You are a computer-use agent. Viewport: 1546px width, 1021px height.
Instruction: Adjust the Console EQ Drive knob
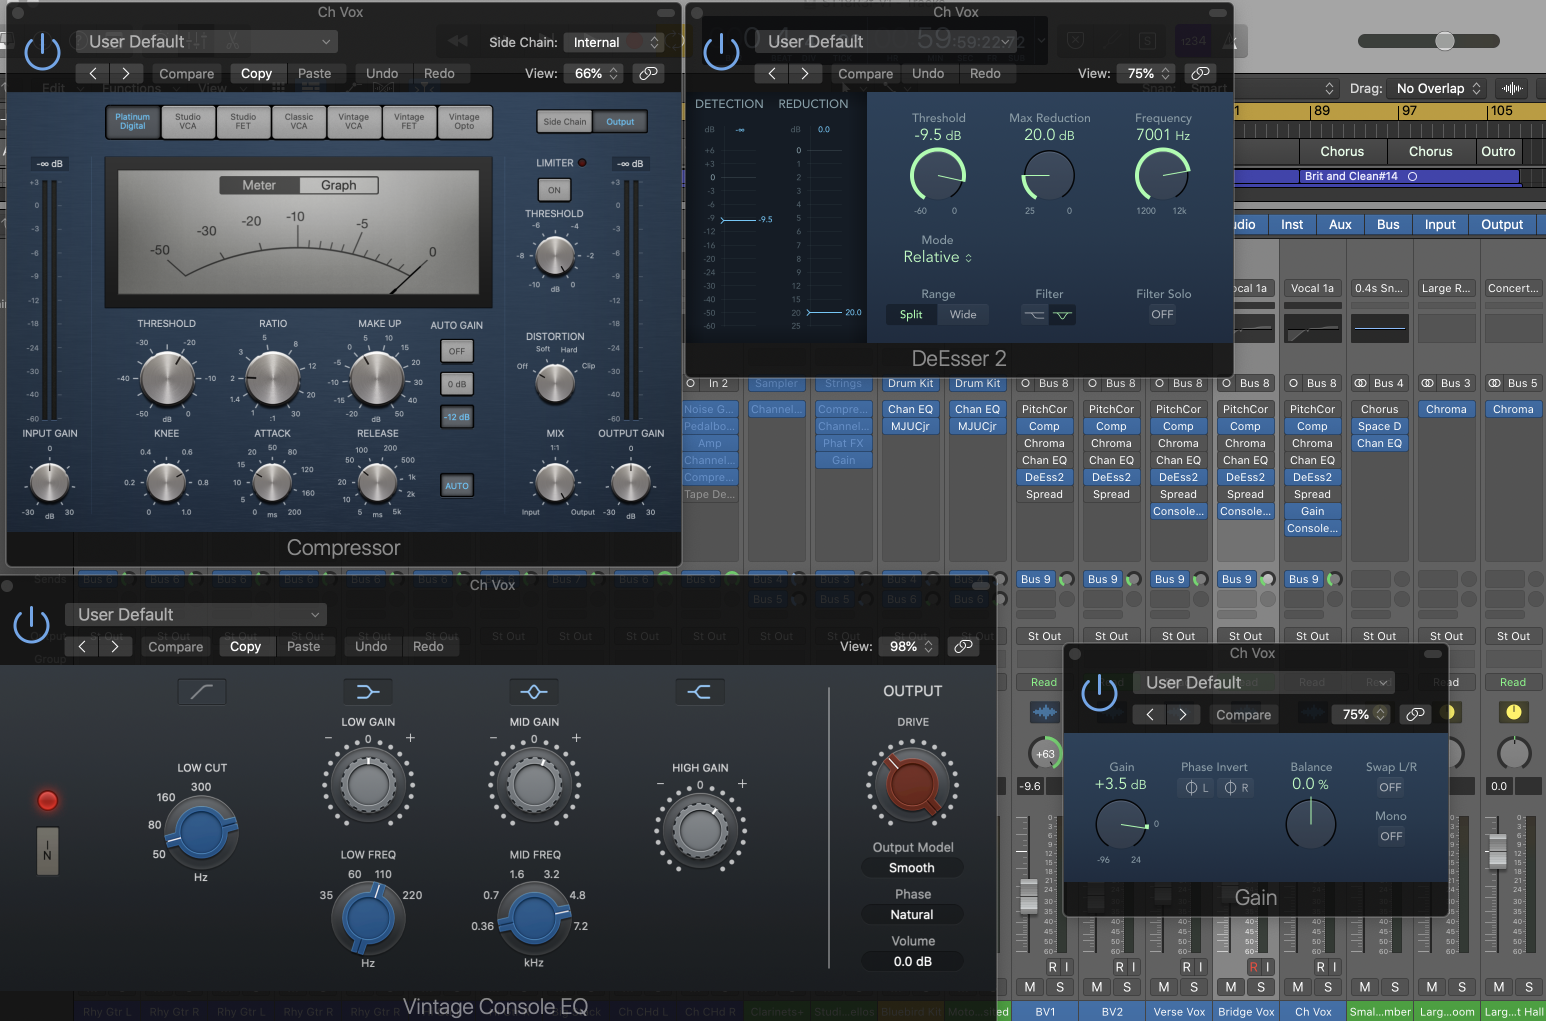point(912,785)
